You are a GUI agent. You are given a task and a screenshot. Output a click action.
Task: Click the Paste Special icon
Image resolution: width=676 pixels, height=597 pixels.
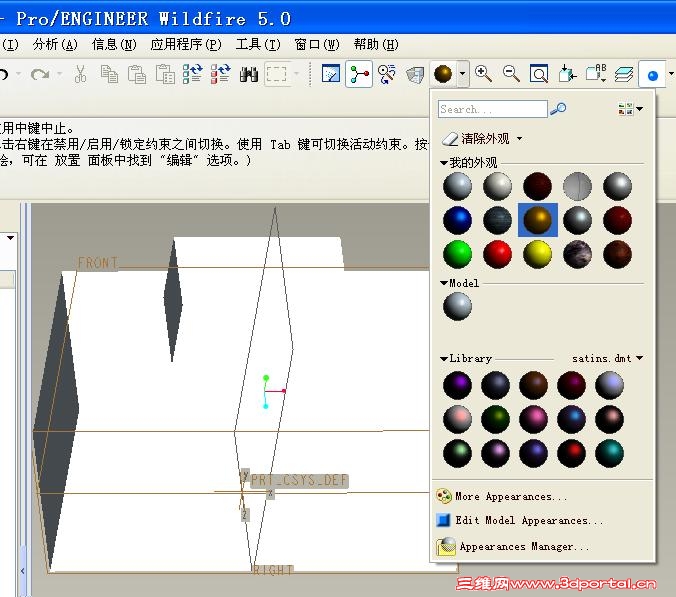(x=165, y=74)
